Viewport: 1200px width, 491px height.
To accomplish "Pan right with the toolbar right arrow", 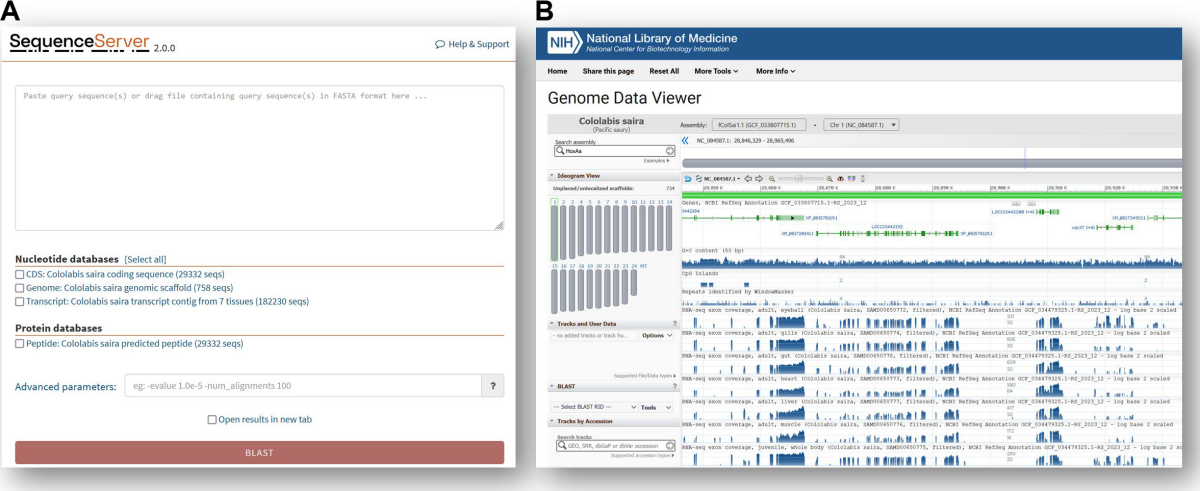I will point(757,178).
